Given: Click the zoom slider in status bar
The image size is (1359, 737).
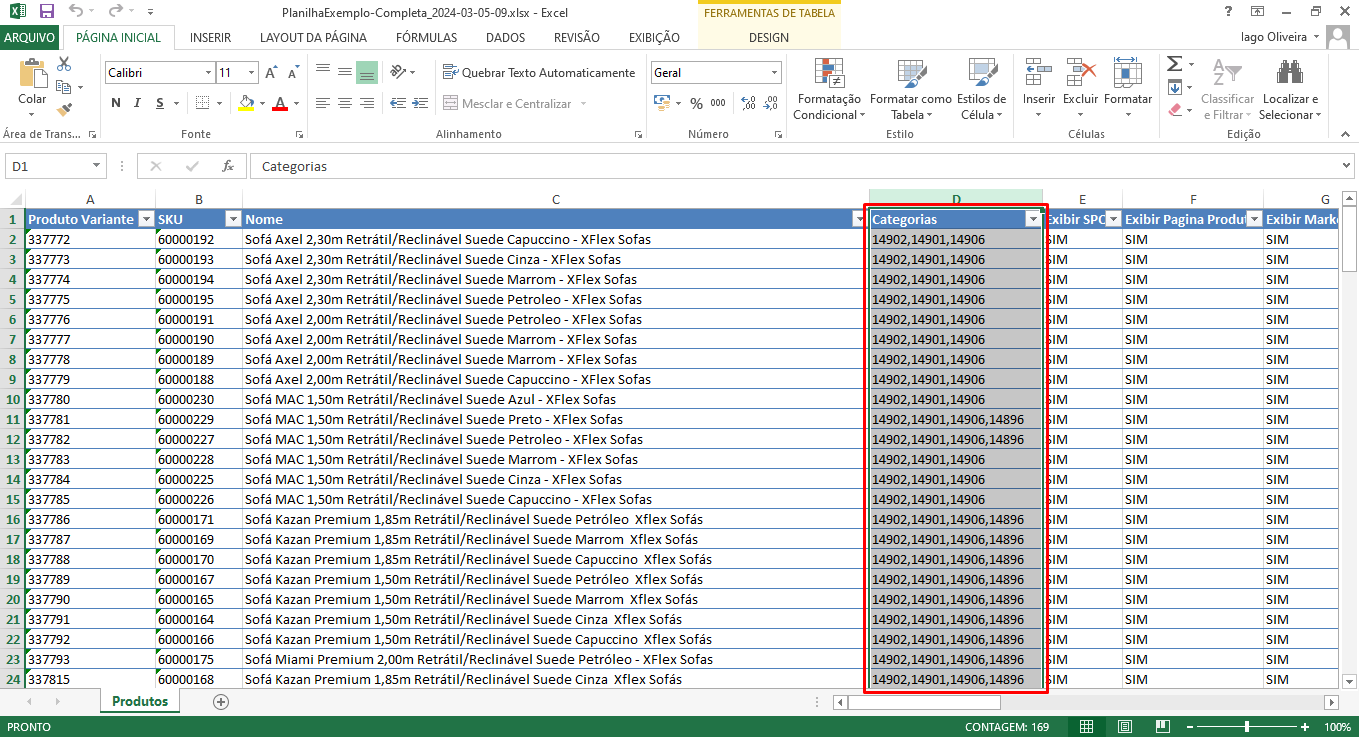Looking at the screenshot, I should pyautogui.click(x=1246, y=727).
